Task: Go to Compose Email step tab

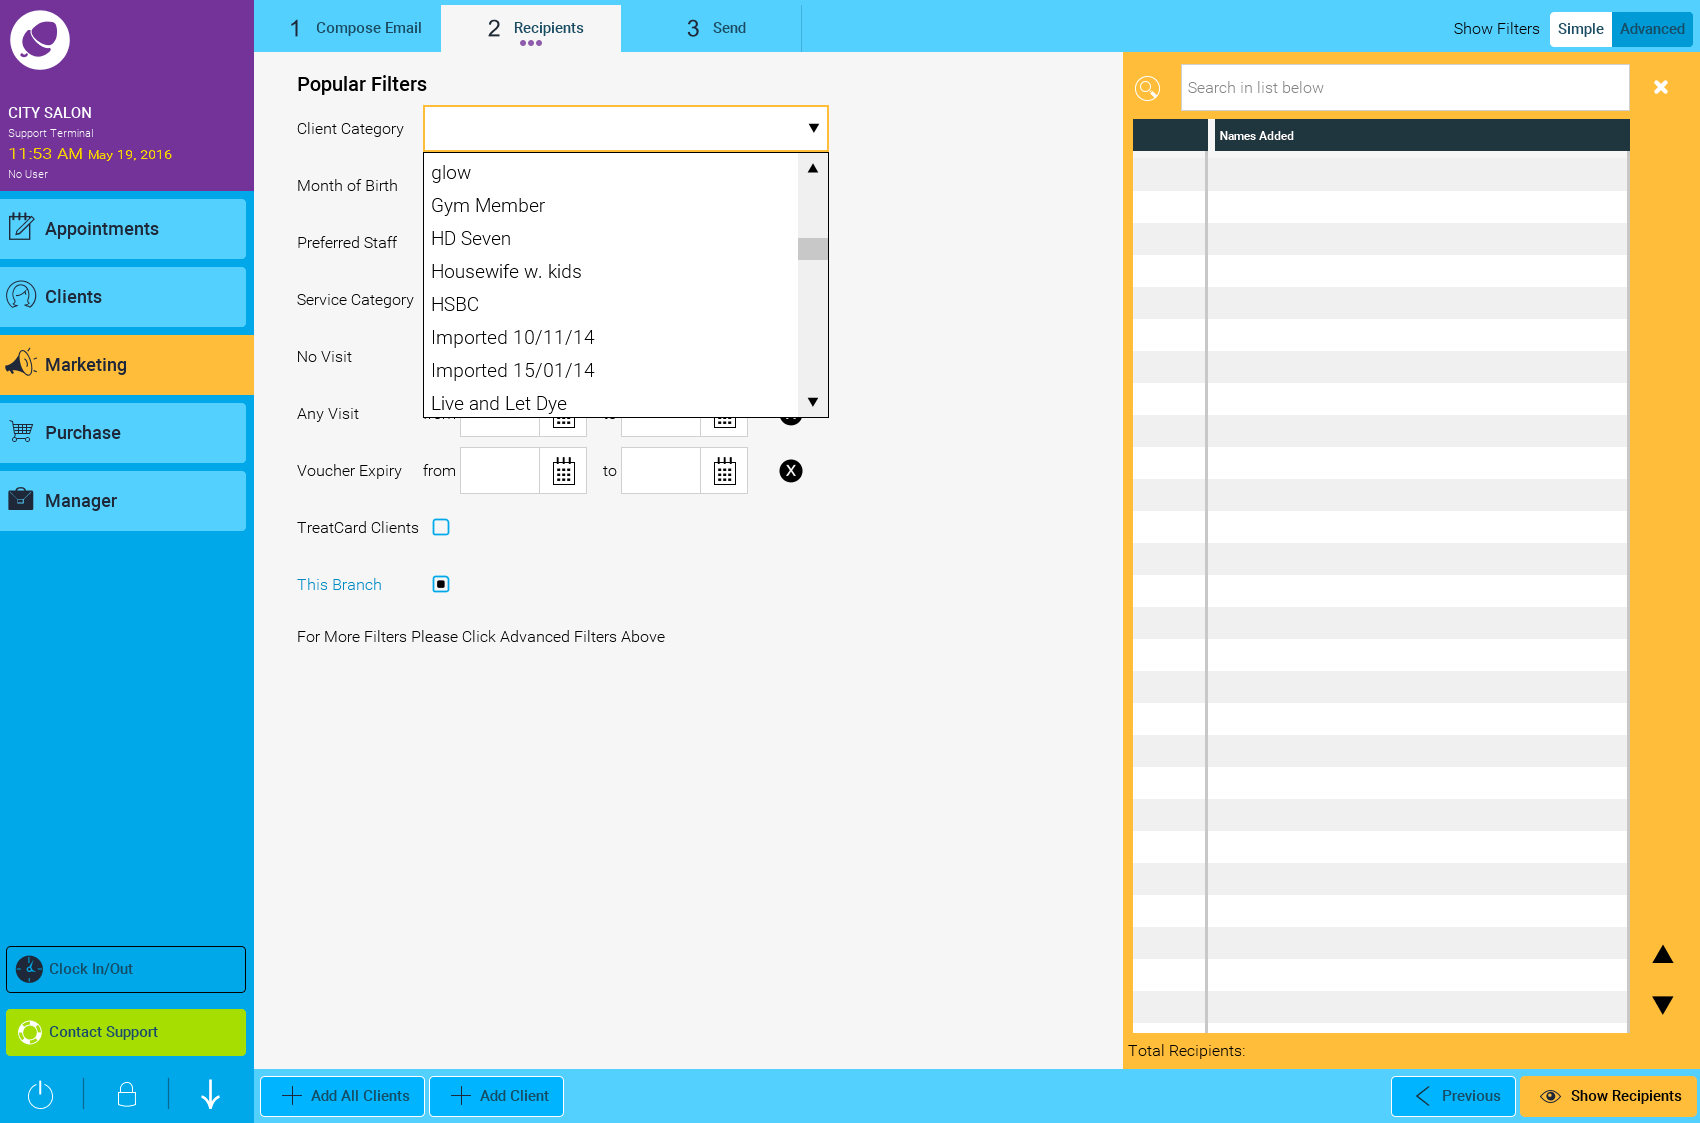Action: tap(355, 28)
